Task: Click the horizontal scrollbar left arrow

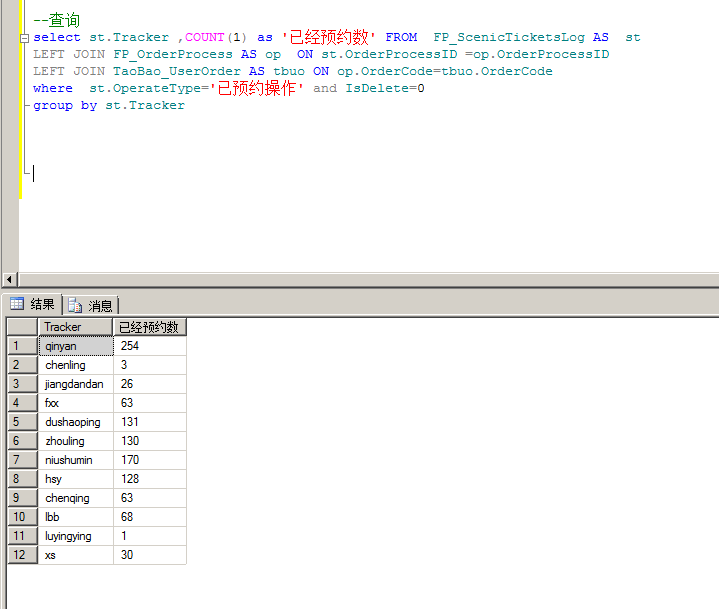Action: 9,279
